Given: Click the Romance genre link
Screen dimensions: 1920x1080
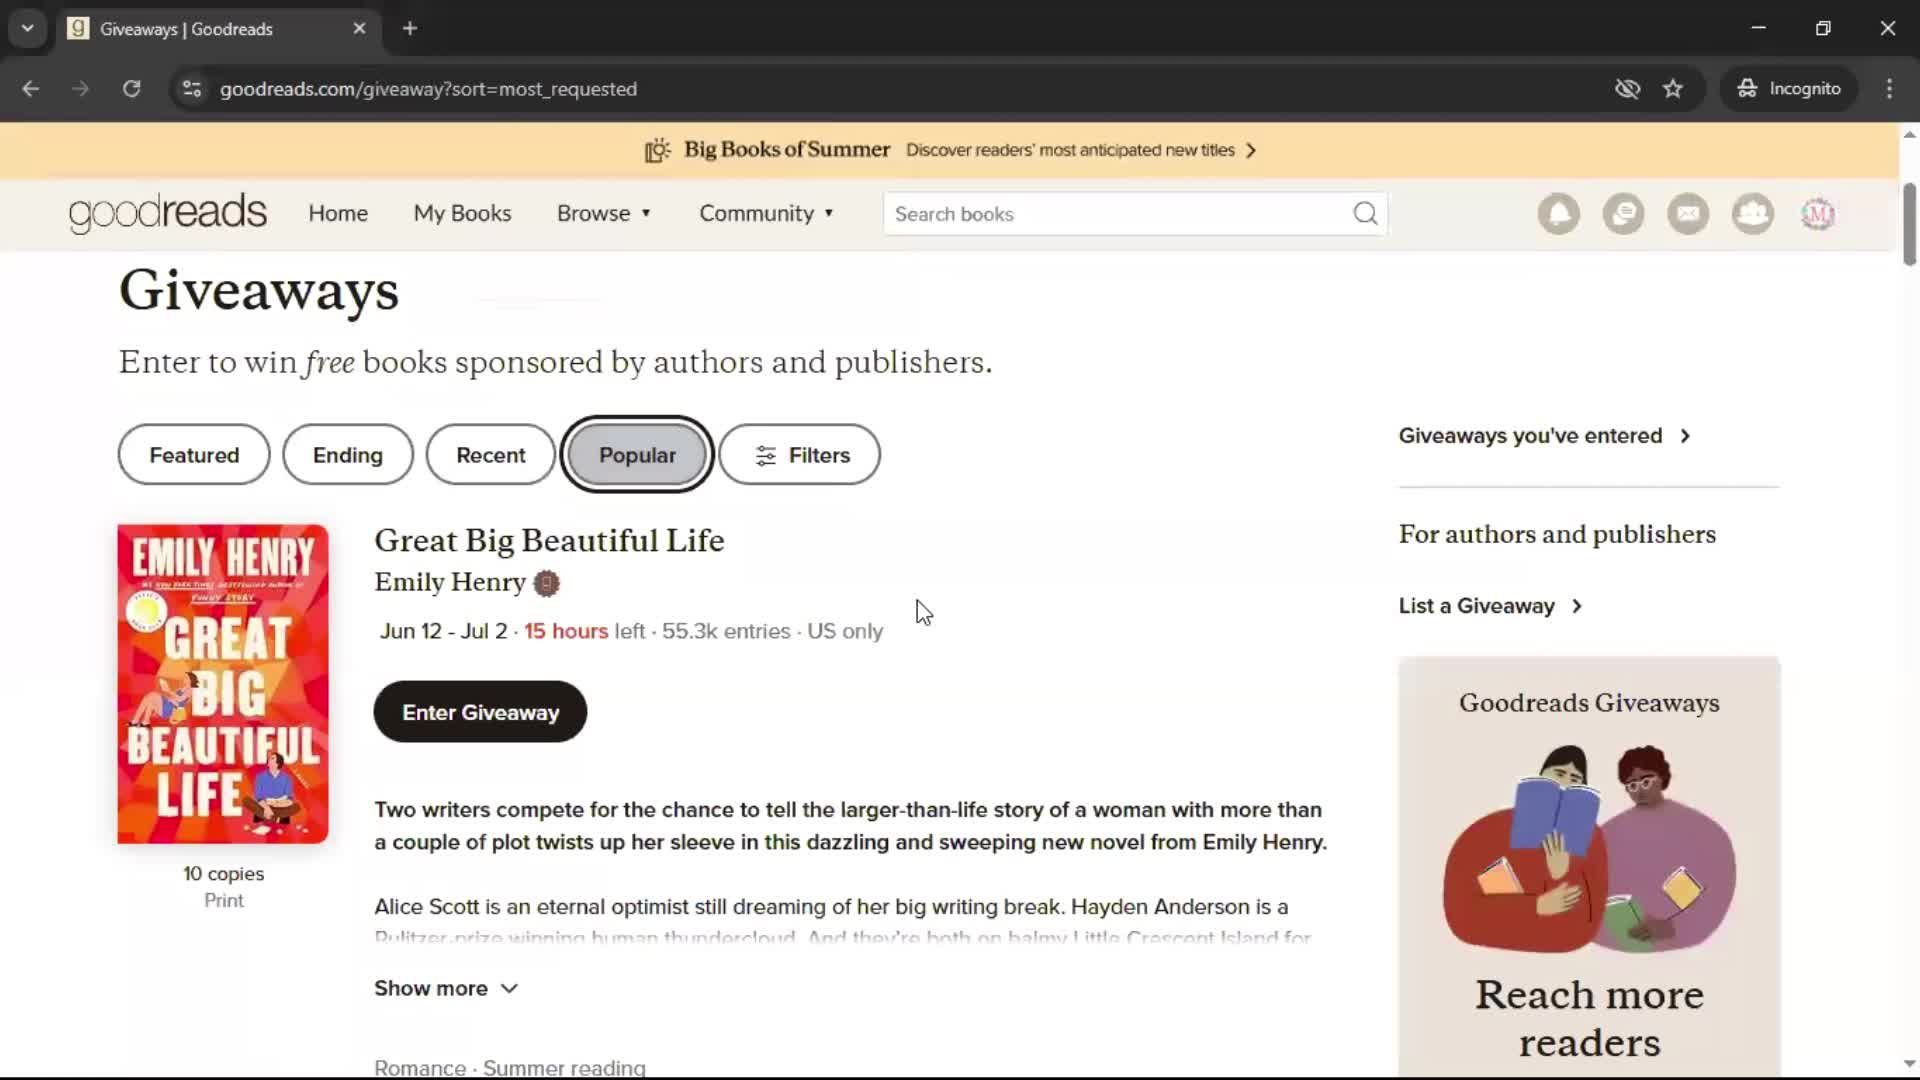Looking at the screenshot, I should 420,1067.
